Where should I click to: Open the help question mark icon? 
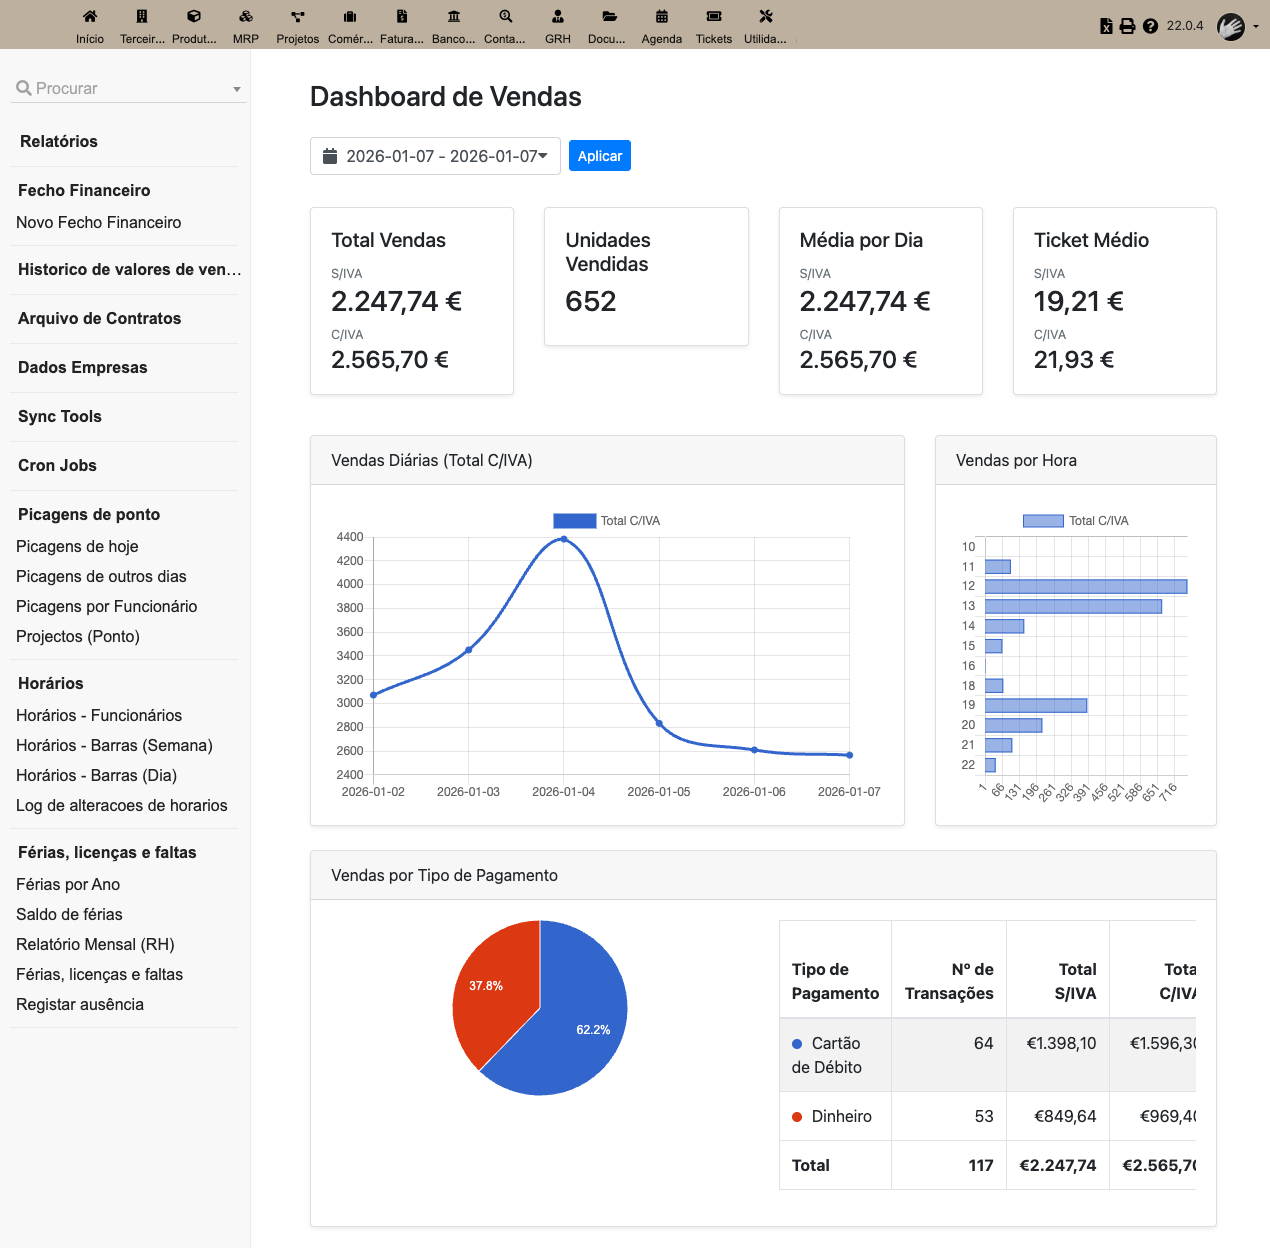click(1150, 26)
